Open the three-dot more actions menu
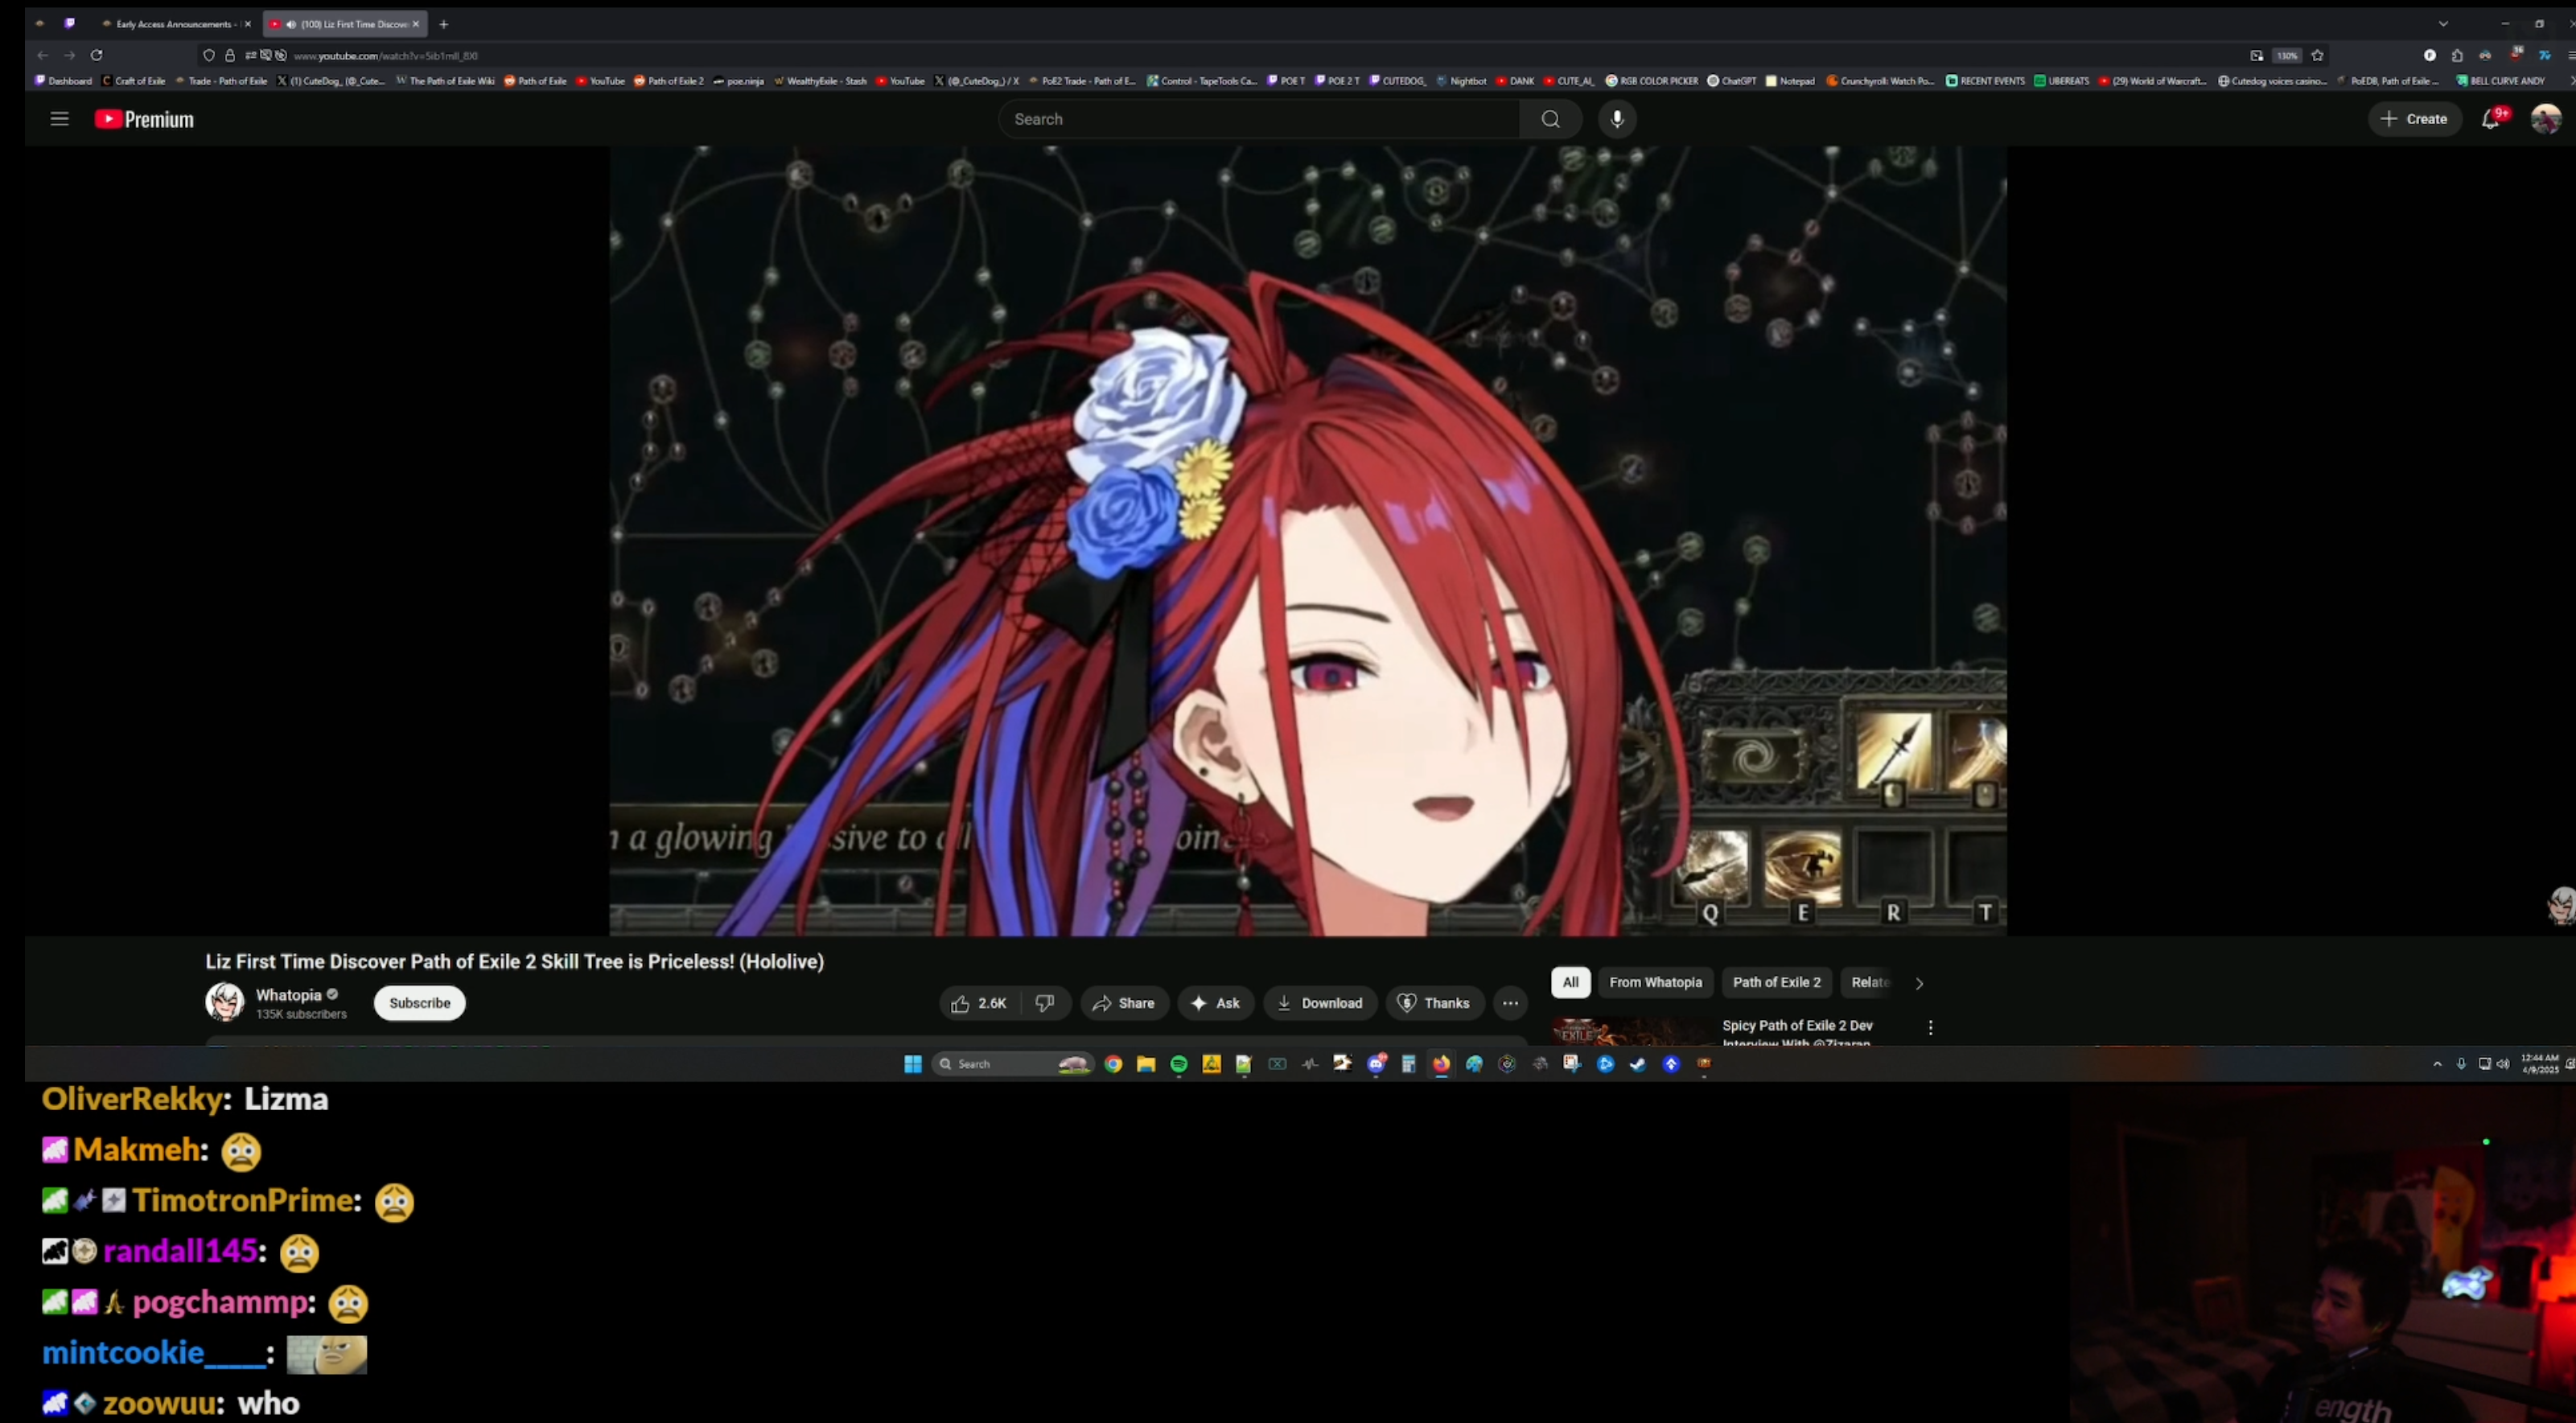 pyautogui.click(x=1510, y=1003)
